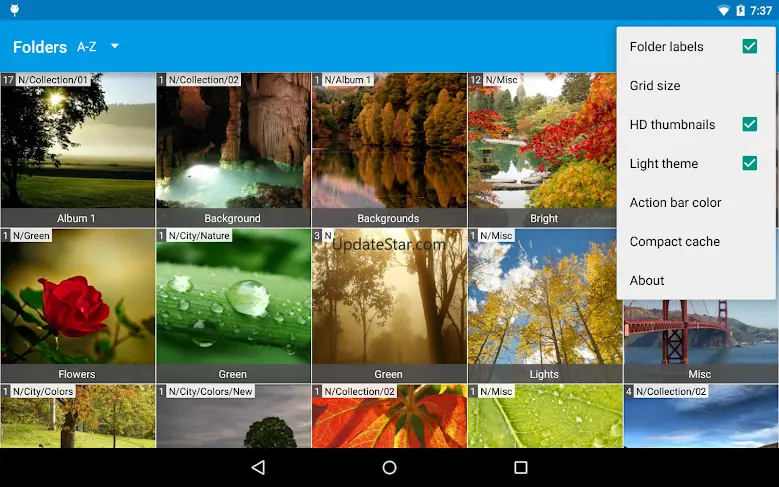
Task: Click the Flowers folder caption
Action: tap(77, 374)
